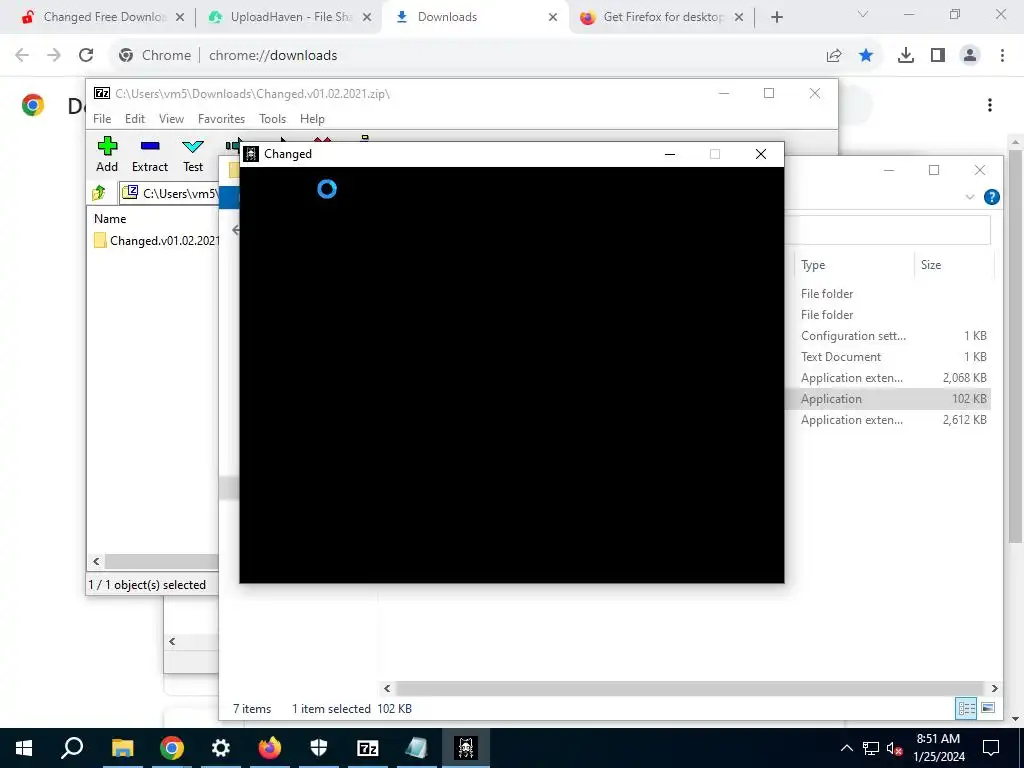Click 7-Zip horizontal scrollbar left arrow
Screen dimensions: 1024x768
(x=97, y=562)
